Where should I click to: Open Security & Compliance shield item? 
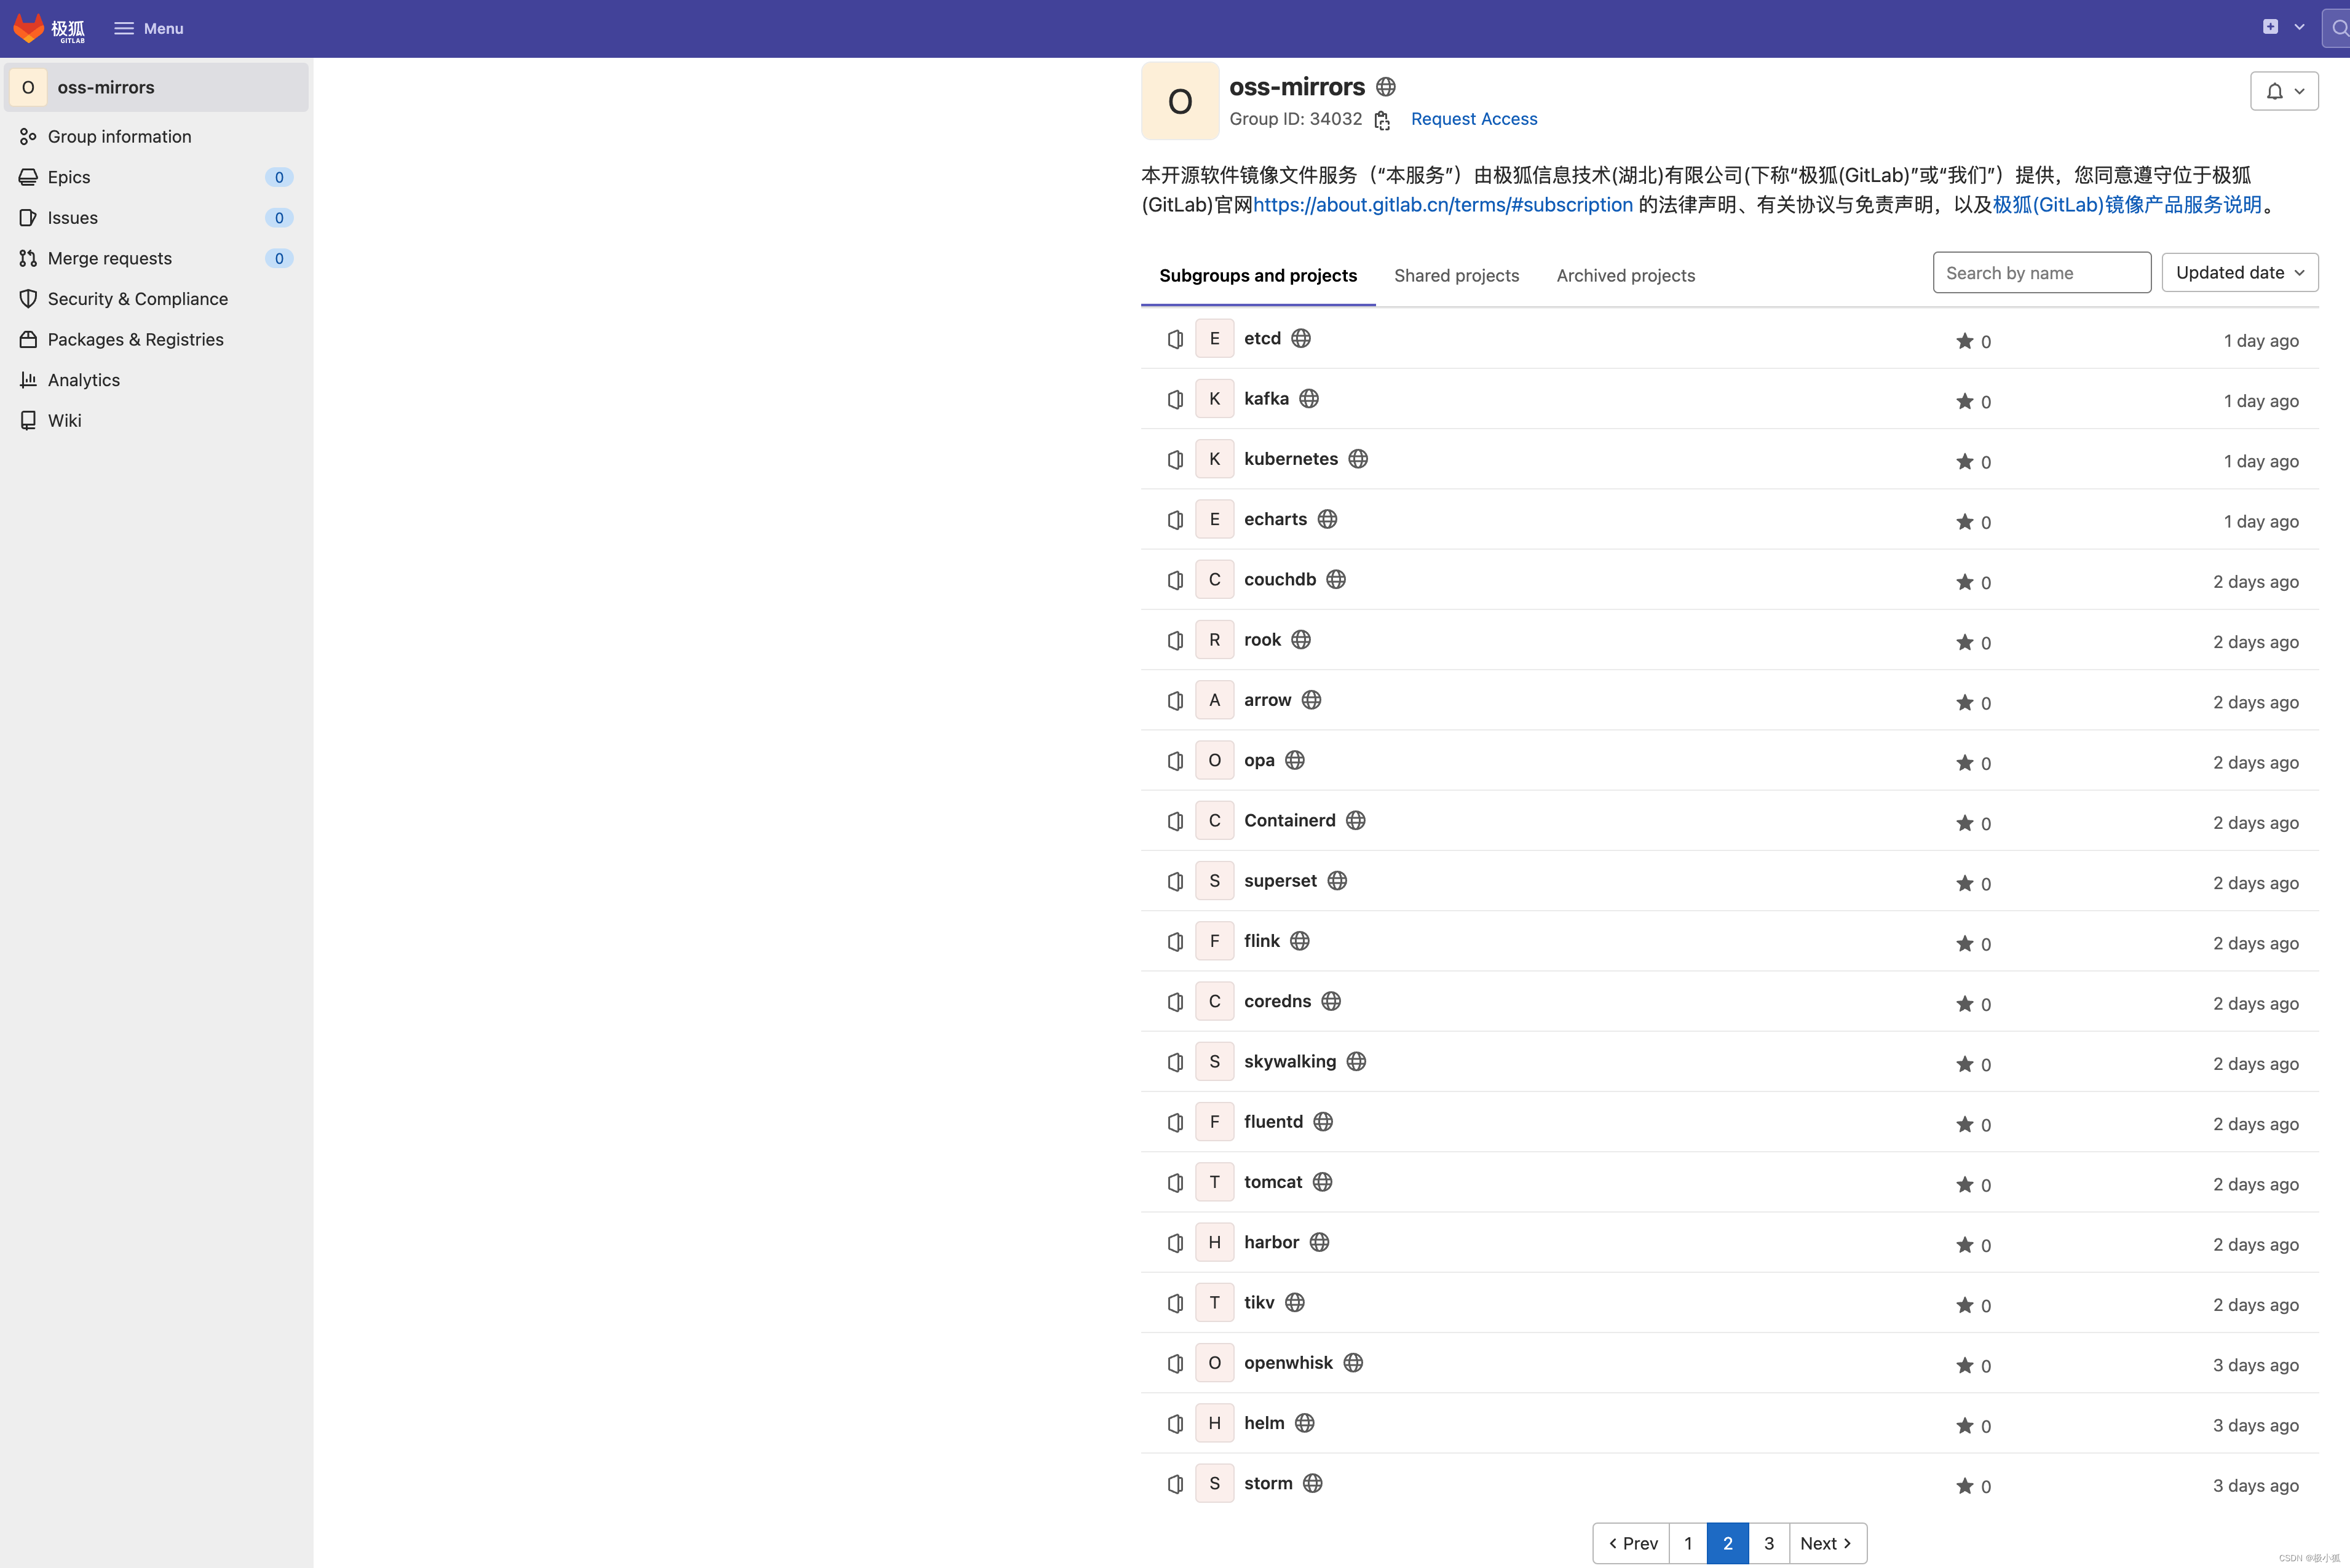(x=138, y=298)
